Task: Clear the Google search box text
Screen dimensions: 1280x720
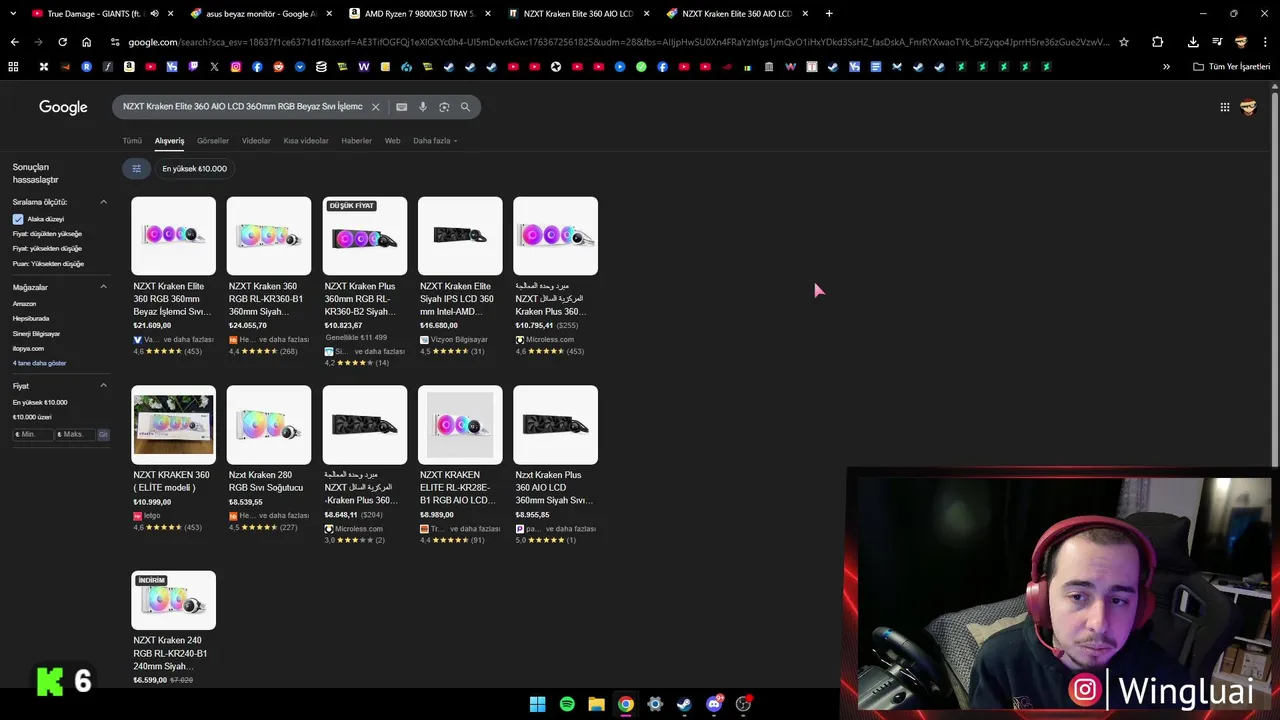Action: (376, 107)
